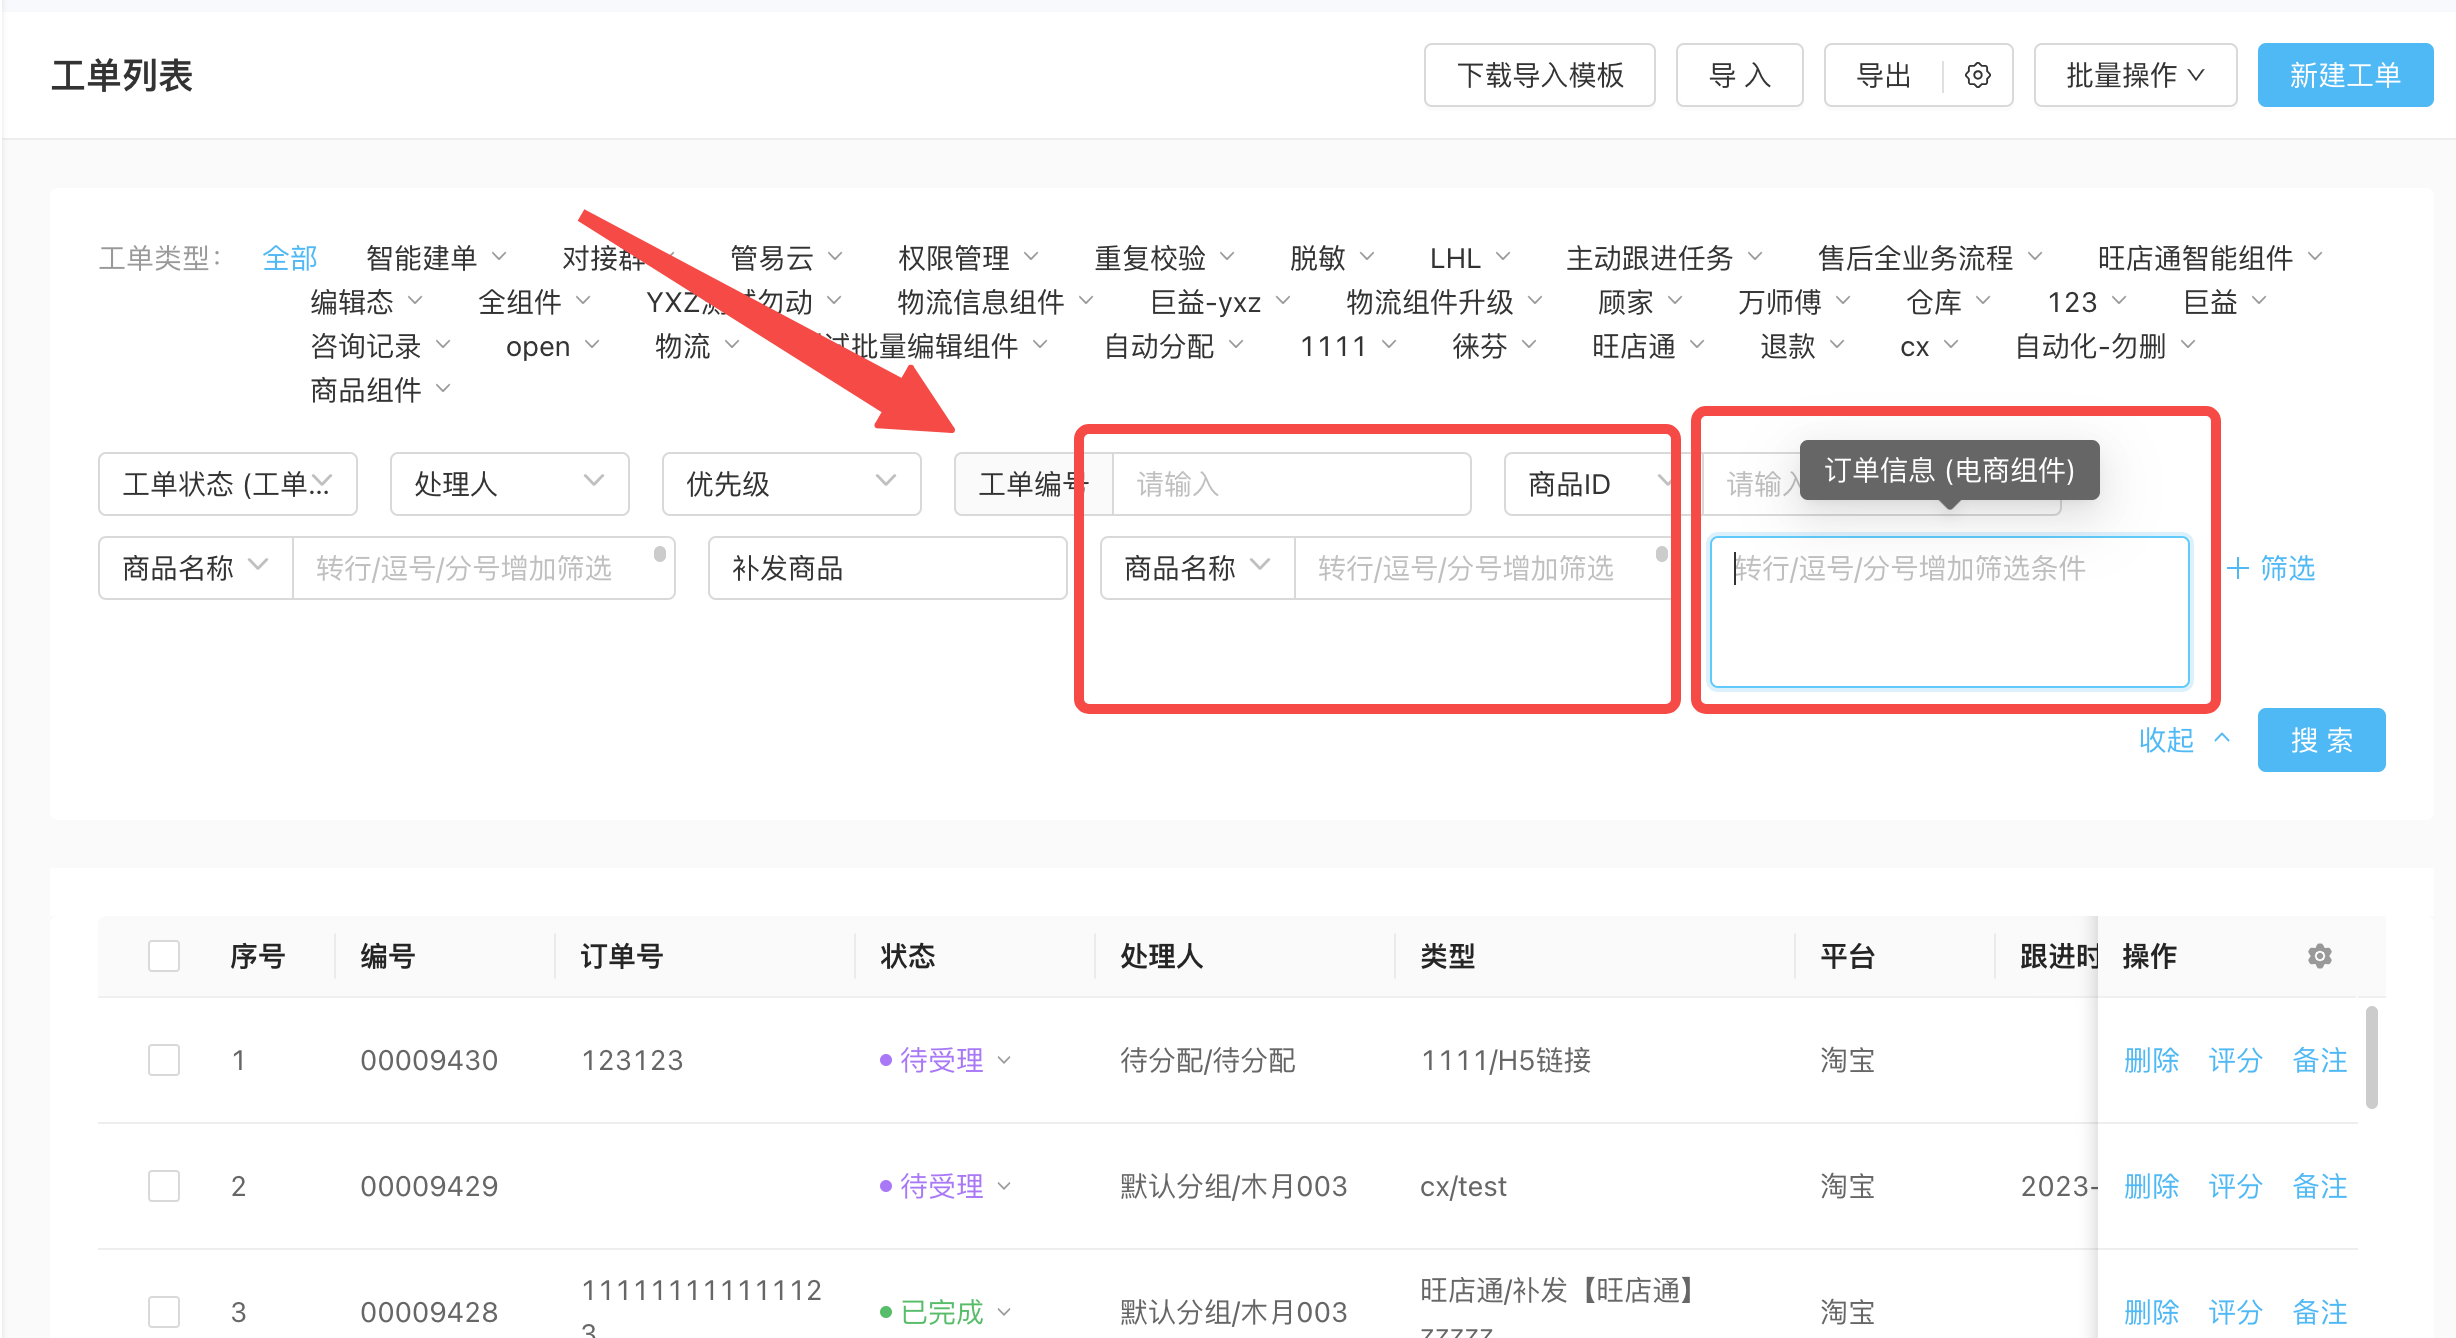The width and height of the screenshot is (2456, 1338).
Task: Click 下载导入模板 button
Action: coord(1539,75)
